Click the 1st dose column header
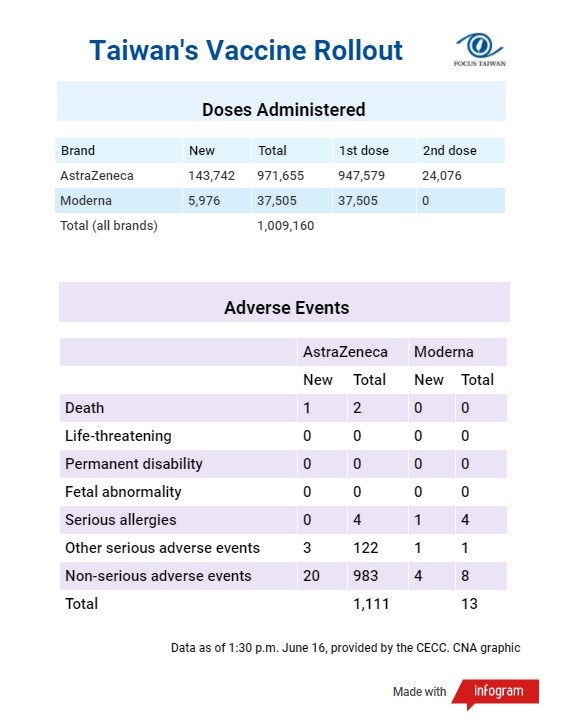The image size is (569, 722). tap(364, 151)
